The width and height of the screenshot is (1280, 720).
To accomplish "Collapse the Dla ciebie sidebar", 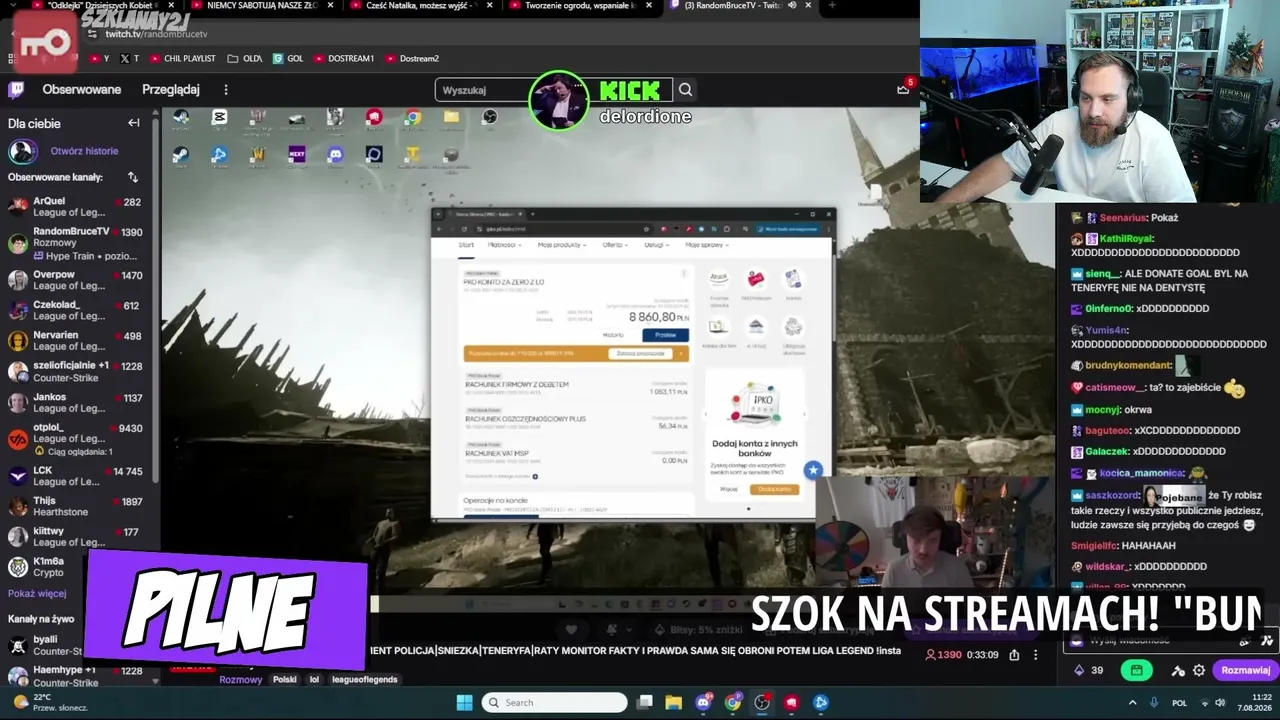I will [134, 123].
